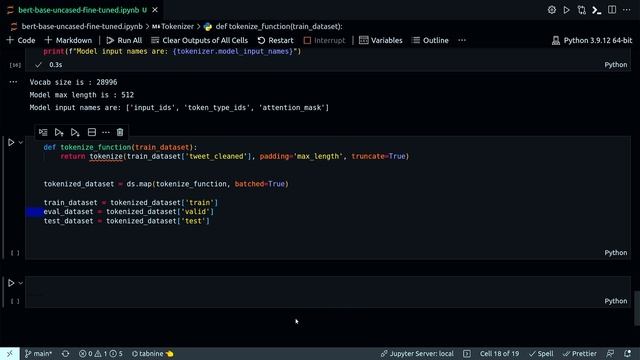Select Python 3.9.12 64-bit kernel
The width and height of the screenshot is (640, 360).
(x=592, y=40)
